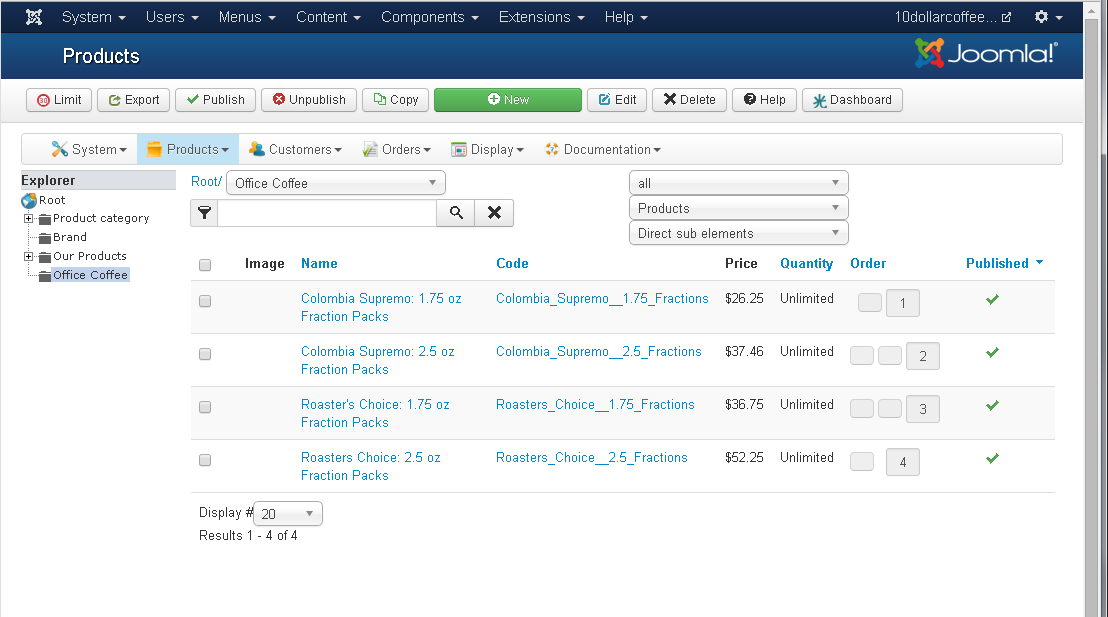The height and width of the screenshot is (617, 1108).
Task: Open the Products type filter dropdown
Action: coord(738,208)
